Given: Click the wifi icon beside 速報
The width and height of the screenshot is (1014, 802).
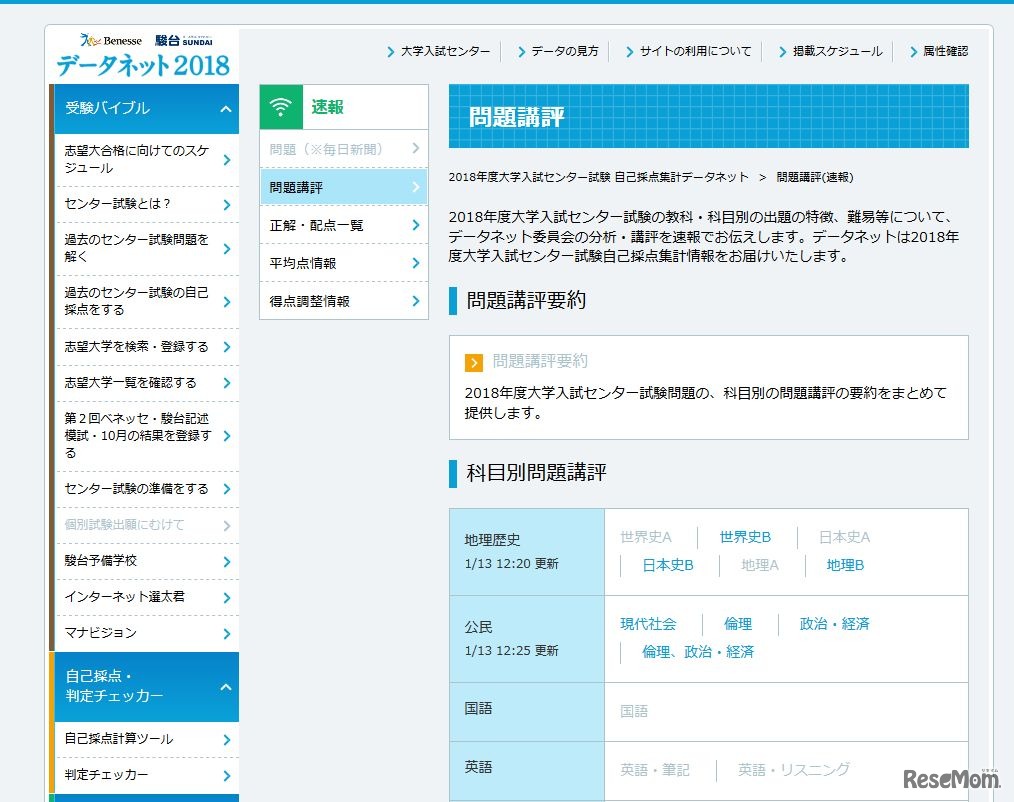Looking at the screenshot, I should pyautogui.click(x=280, y=105).
